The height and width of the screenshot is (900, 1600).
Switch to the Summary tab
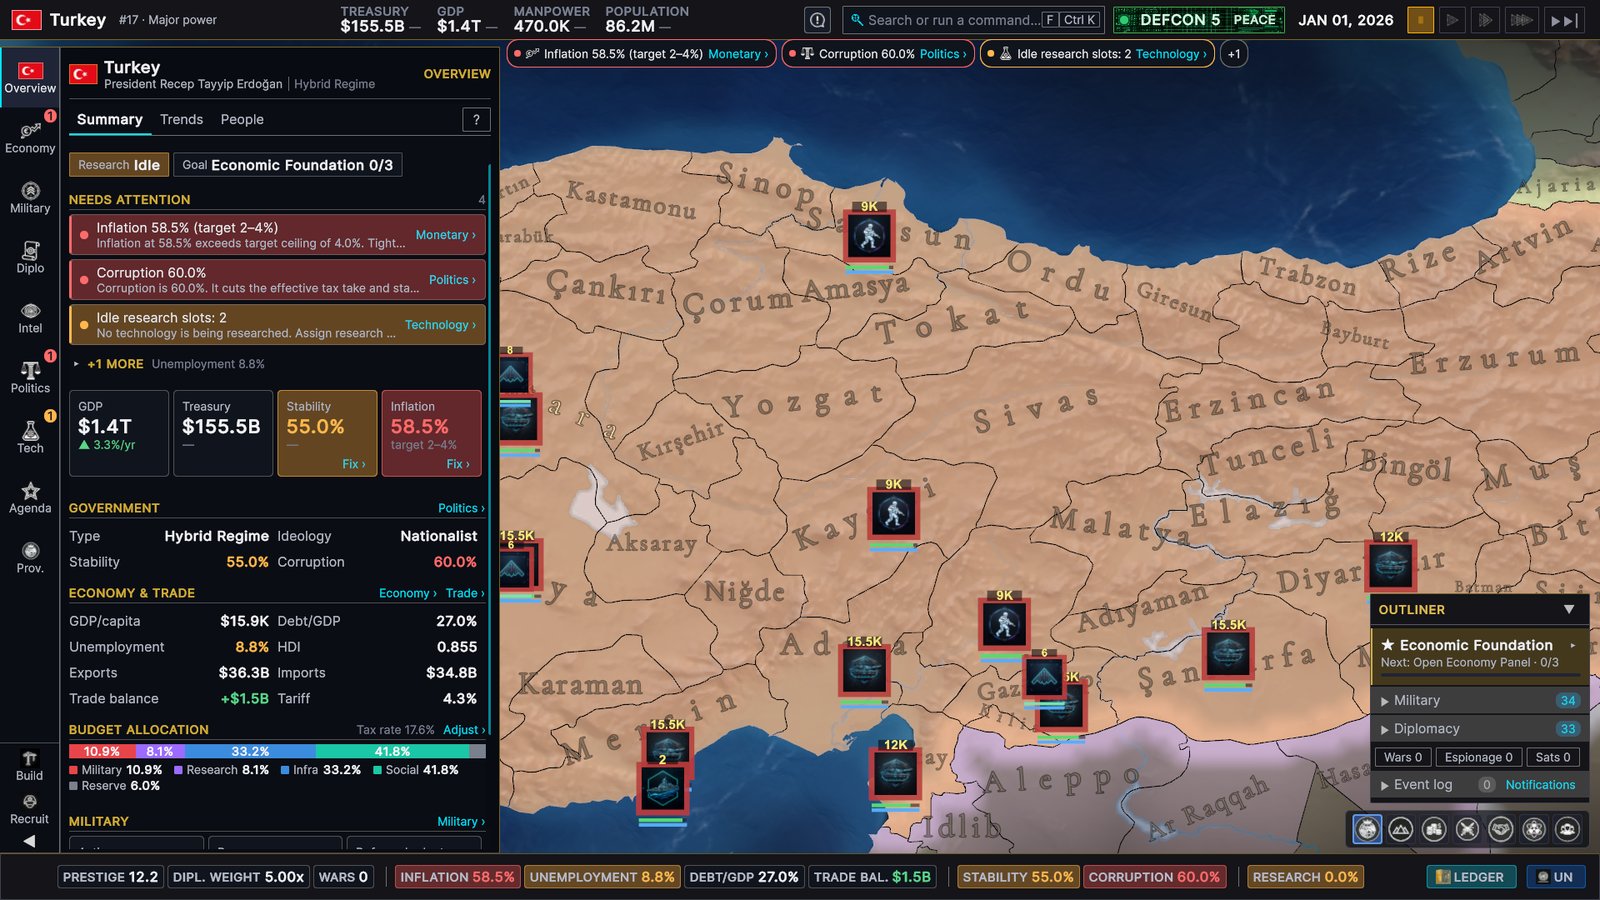110,119
